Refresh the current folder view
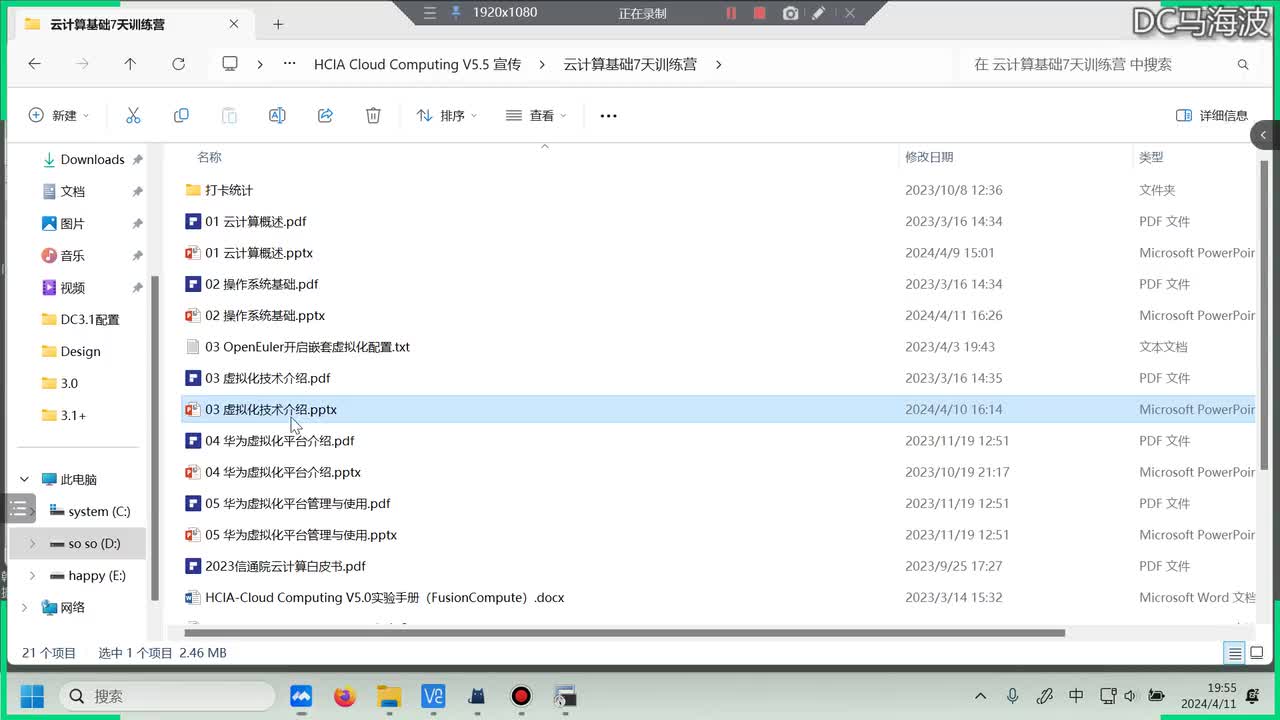 178,64
